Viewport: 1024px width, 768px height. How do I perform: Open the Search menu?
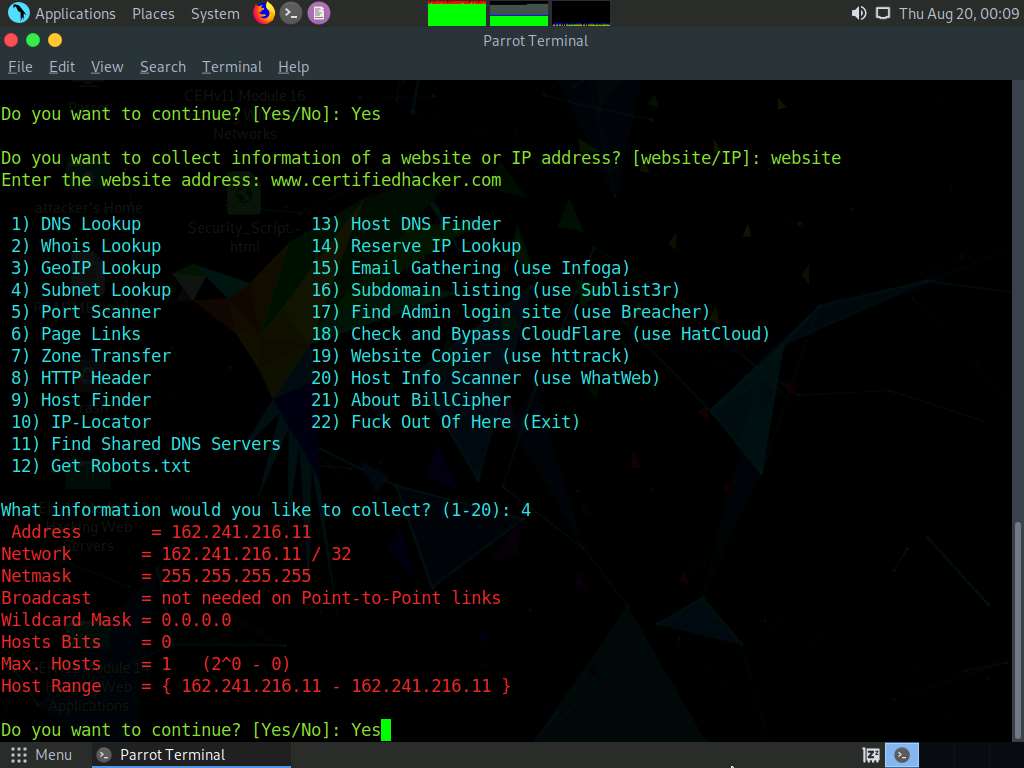click(163, 67)
